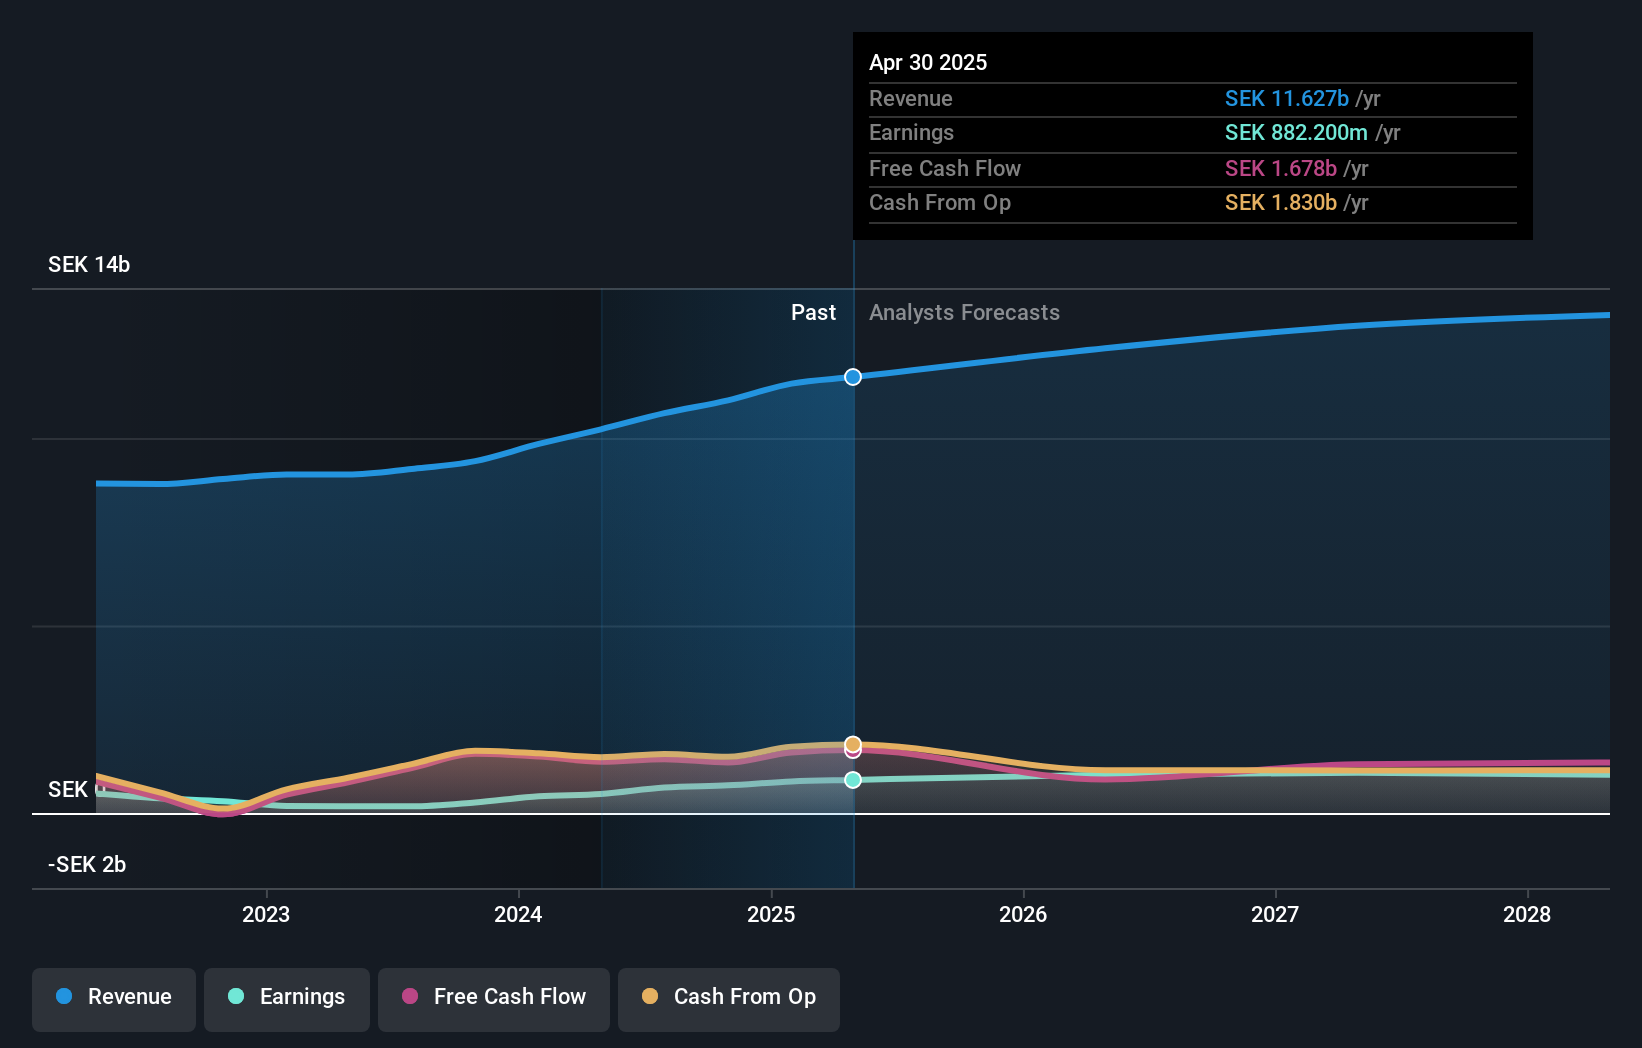Image resolution: width=1642 pixels, height=1048 pixels.
Task: Click the pink Free Cash Flow legend dot
Action: pos(410,996)
